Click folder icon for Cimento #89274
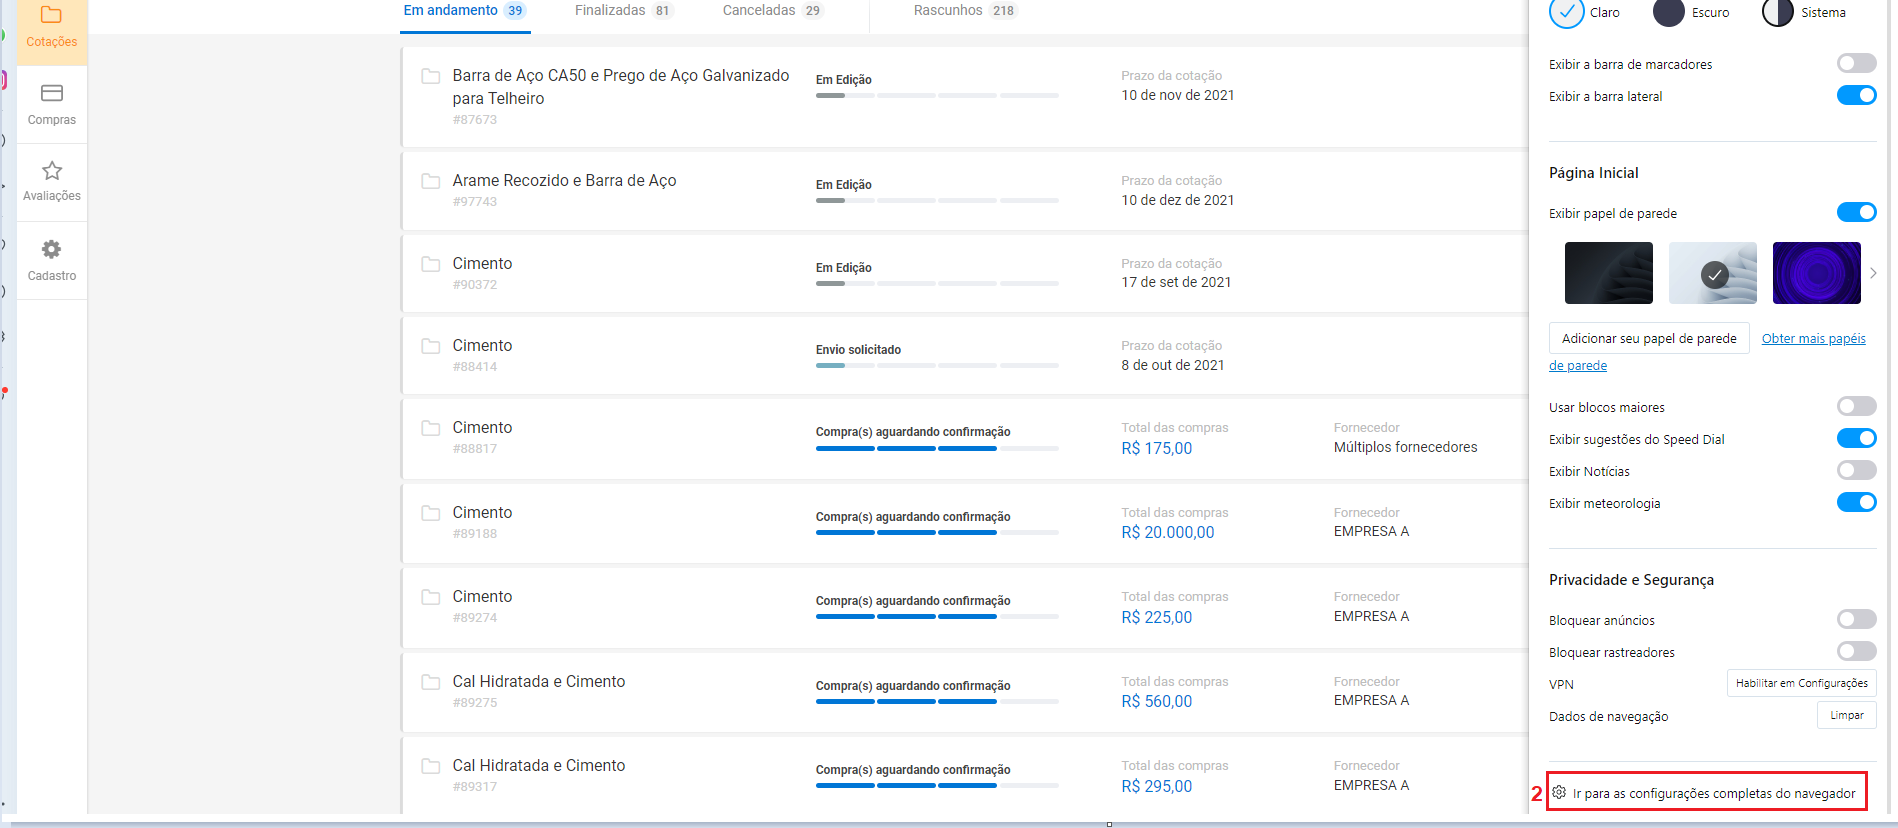1898x828 pixels. click(431, 597)
